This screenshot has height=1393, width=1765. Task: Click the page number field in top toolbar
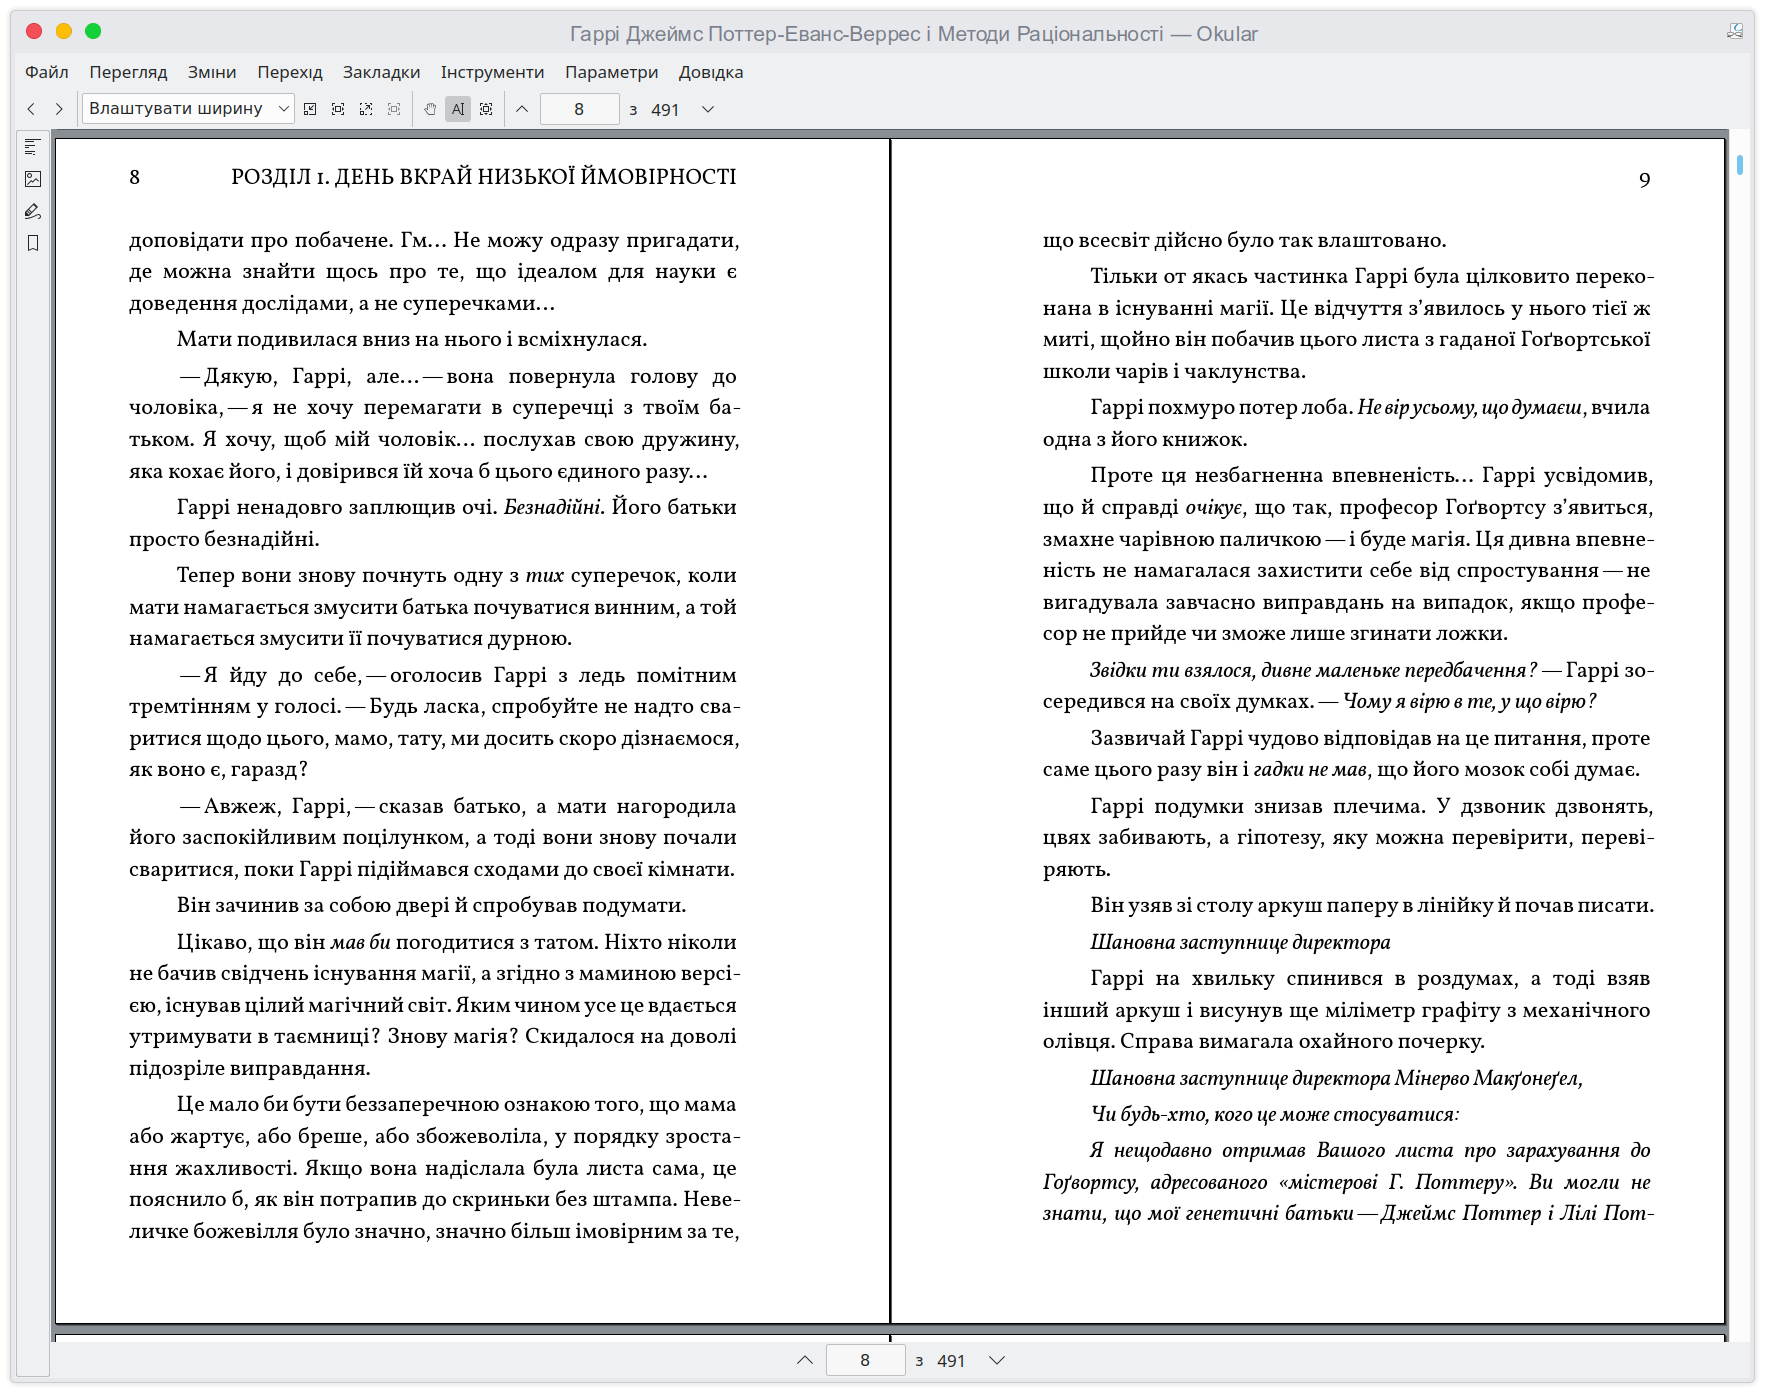[x=579, y=109]
